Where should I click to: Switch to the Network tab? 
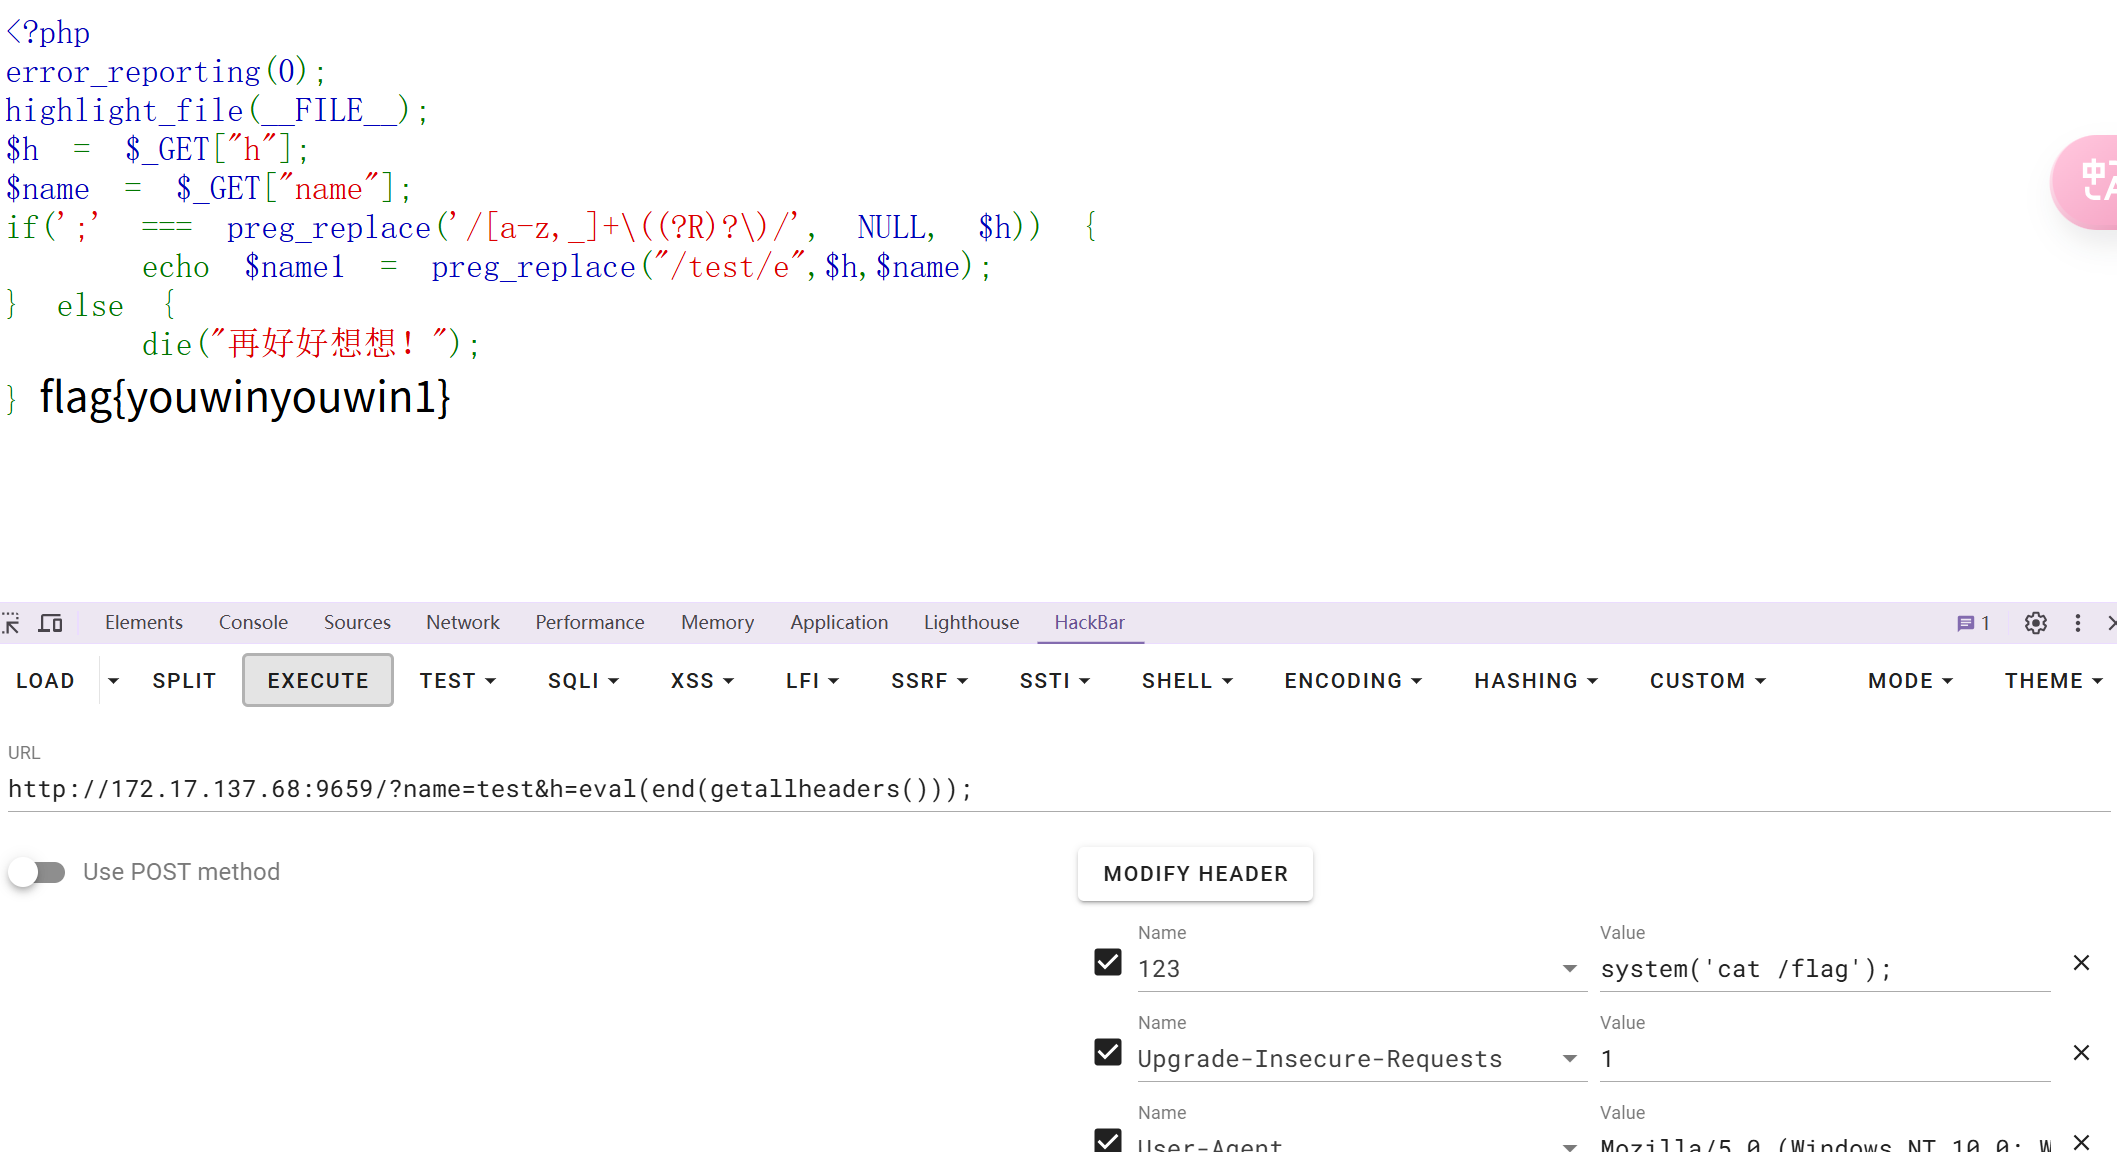pos(462,622)
